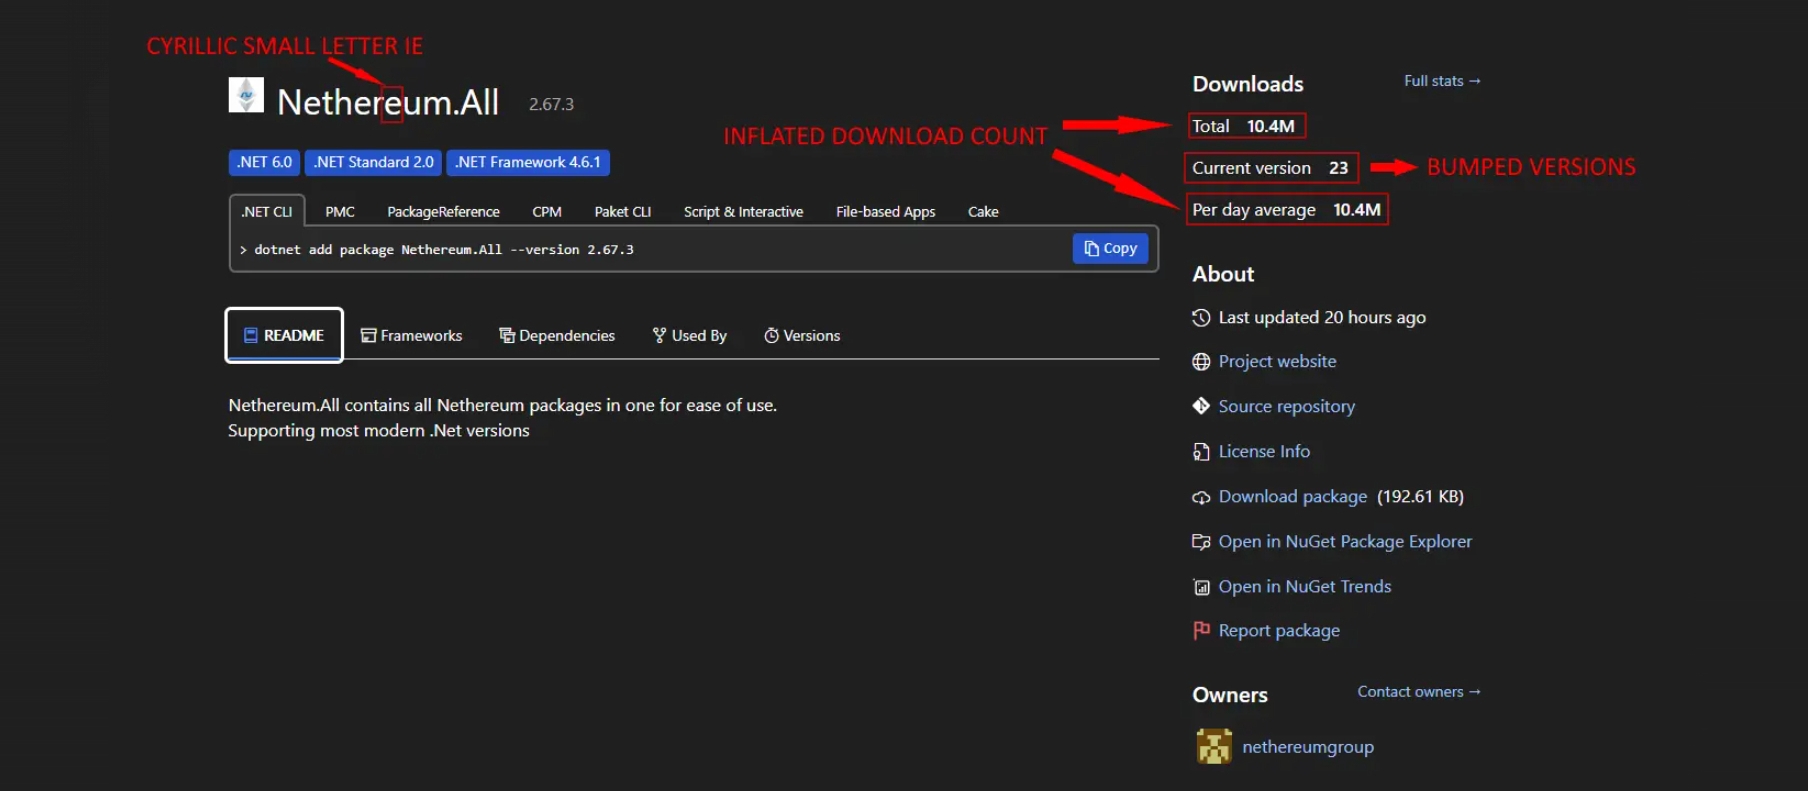Click the nethereumgroup owner avatar
The height and width of the screenshot is (791, 1808).
pos(1214,747)
